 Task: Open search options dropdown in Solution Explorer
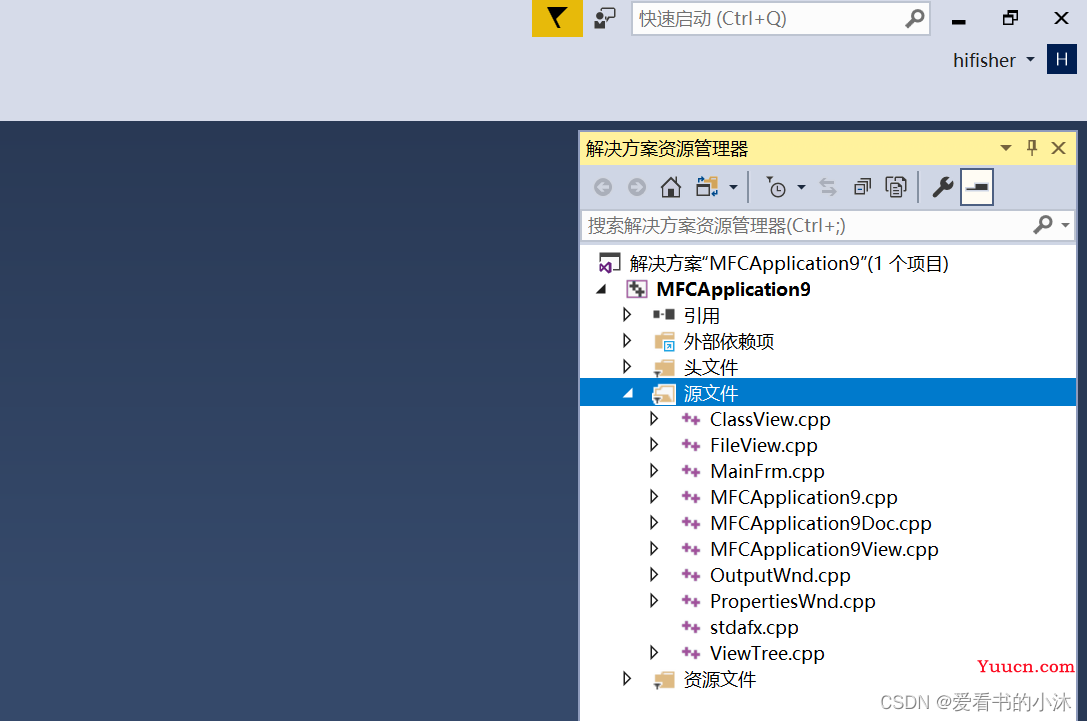1066,225
